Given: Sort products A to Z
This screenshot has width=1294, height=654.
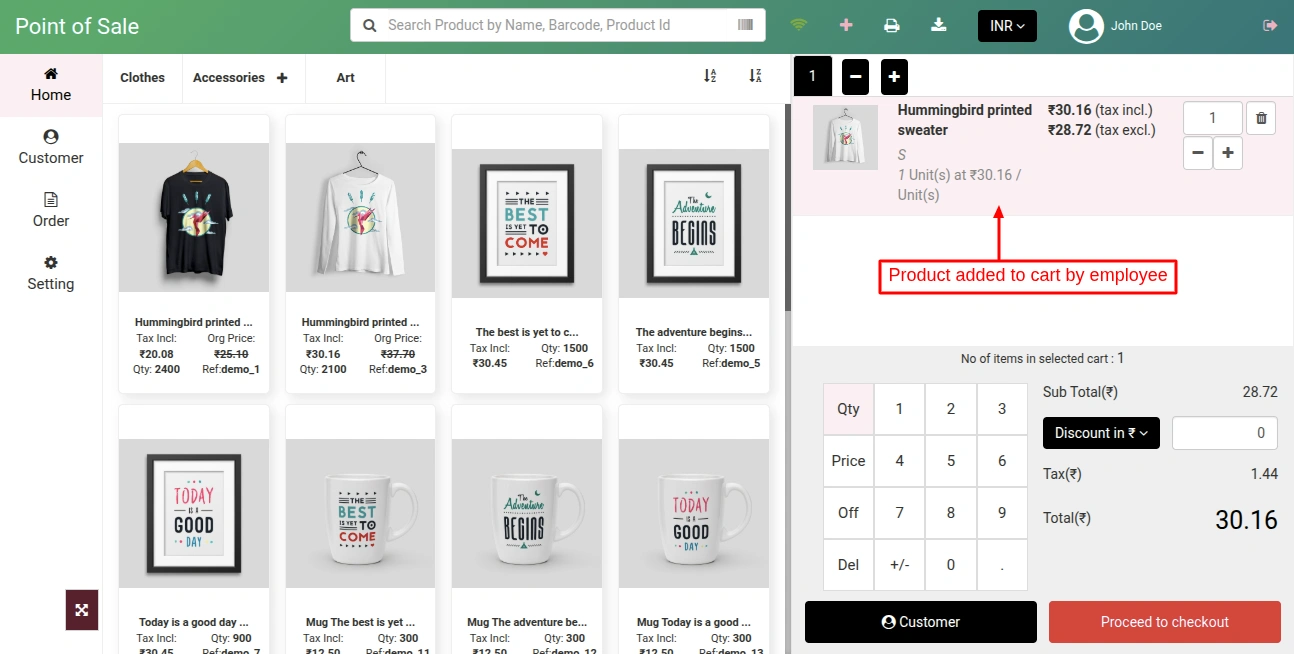Looking at the screenshot, I should (x=710, y=75).
